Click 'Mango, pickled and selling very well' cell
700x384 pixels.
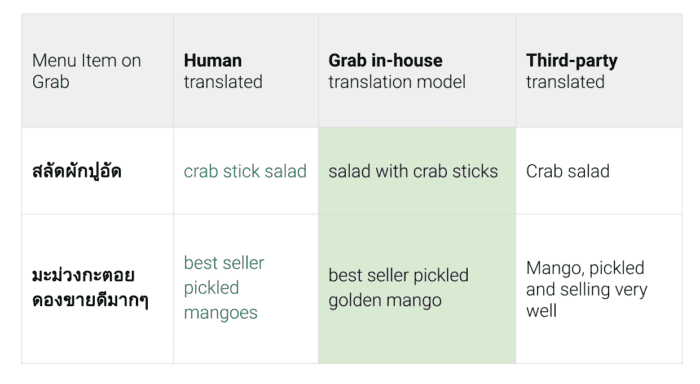click(x=599, y=289)
